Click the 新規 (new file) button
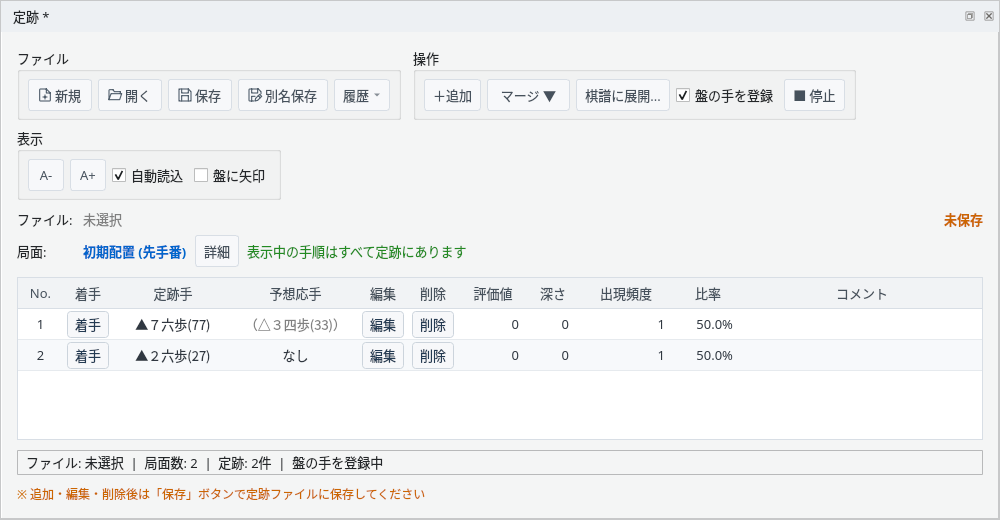Image resolution: width=1000 pixels, height=520 pixels. click(60, 95)
